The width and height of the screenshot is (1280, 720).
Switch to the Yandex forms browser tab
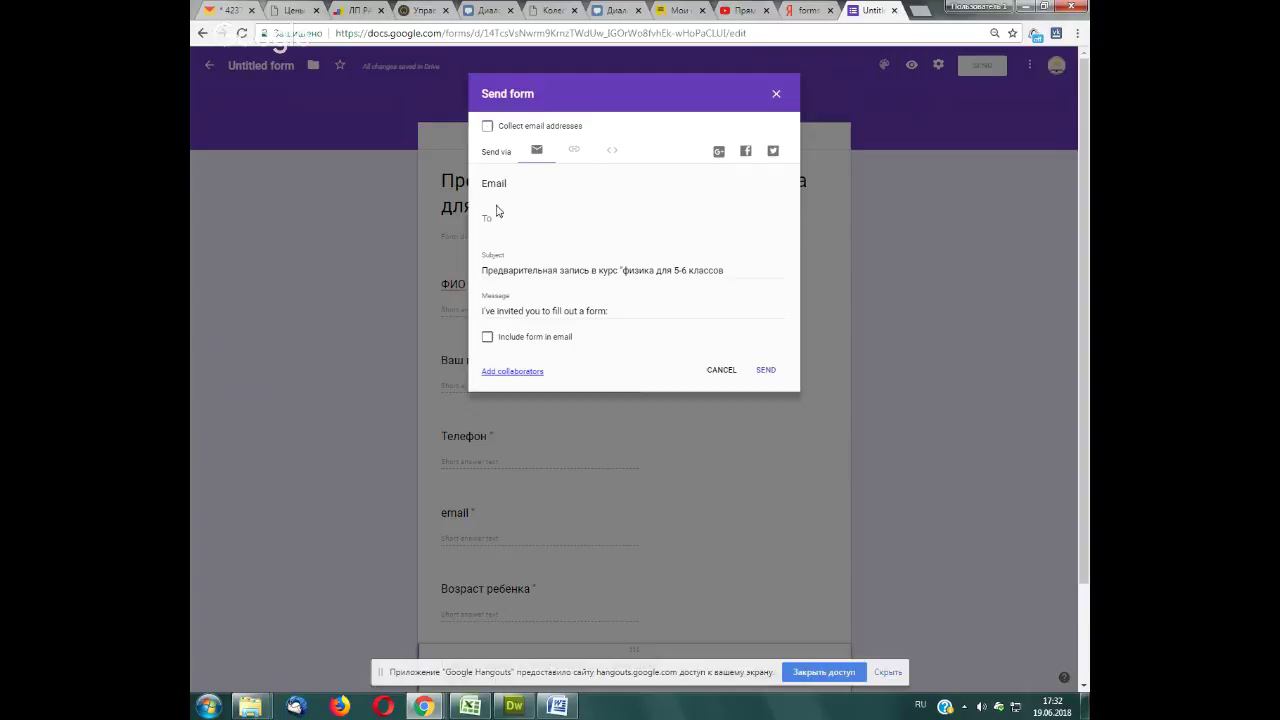click(x=807, y=10)
